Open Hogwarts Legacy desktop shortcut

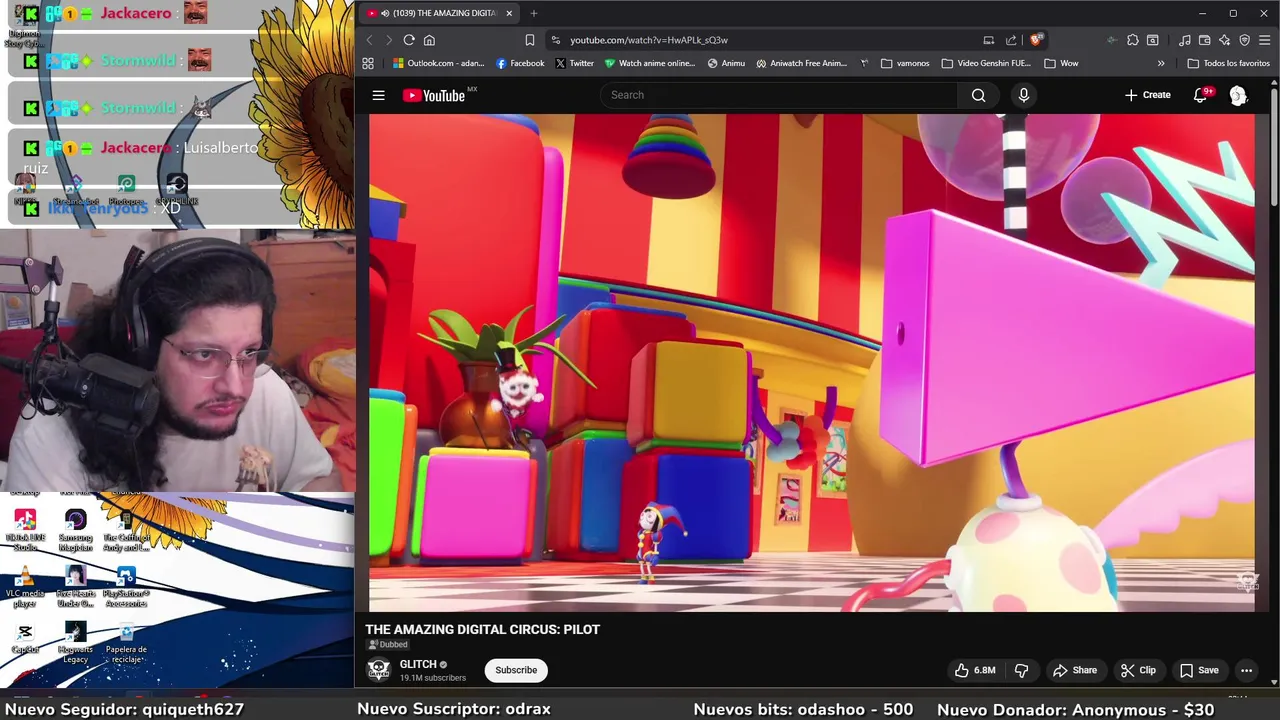(x=75, y=642)
